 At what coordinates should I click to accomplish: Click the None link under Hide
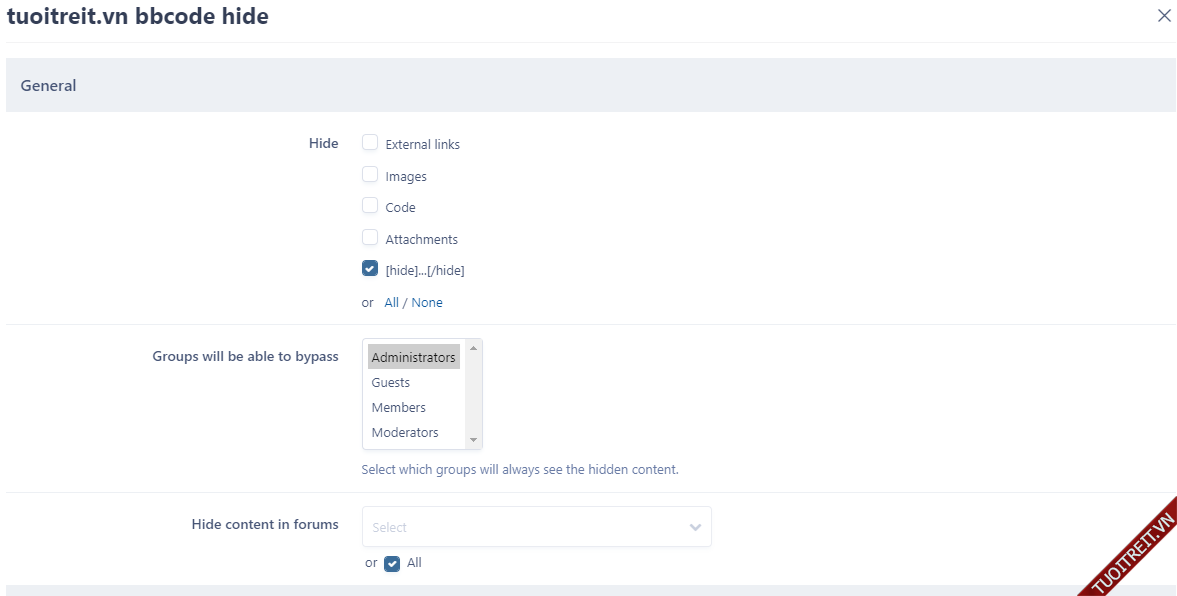(x=427, y=303)
